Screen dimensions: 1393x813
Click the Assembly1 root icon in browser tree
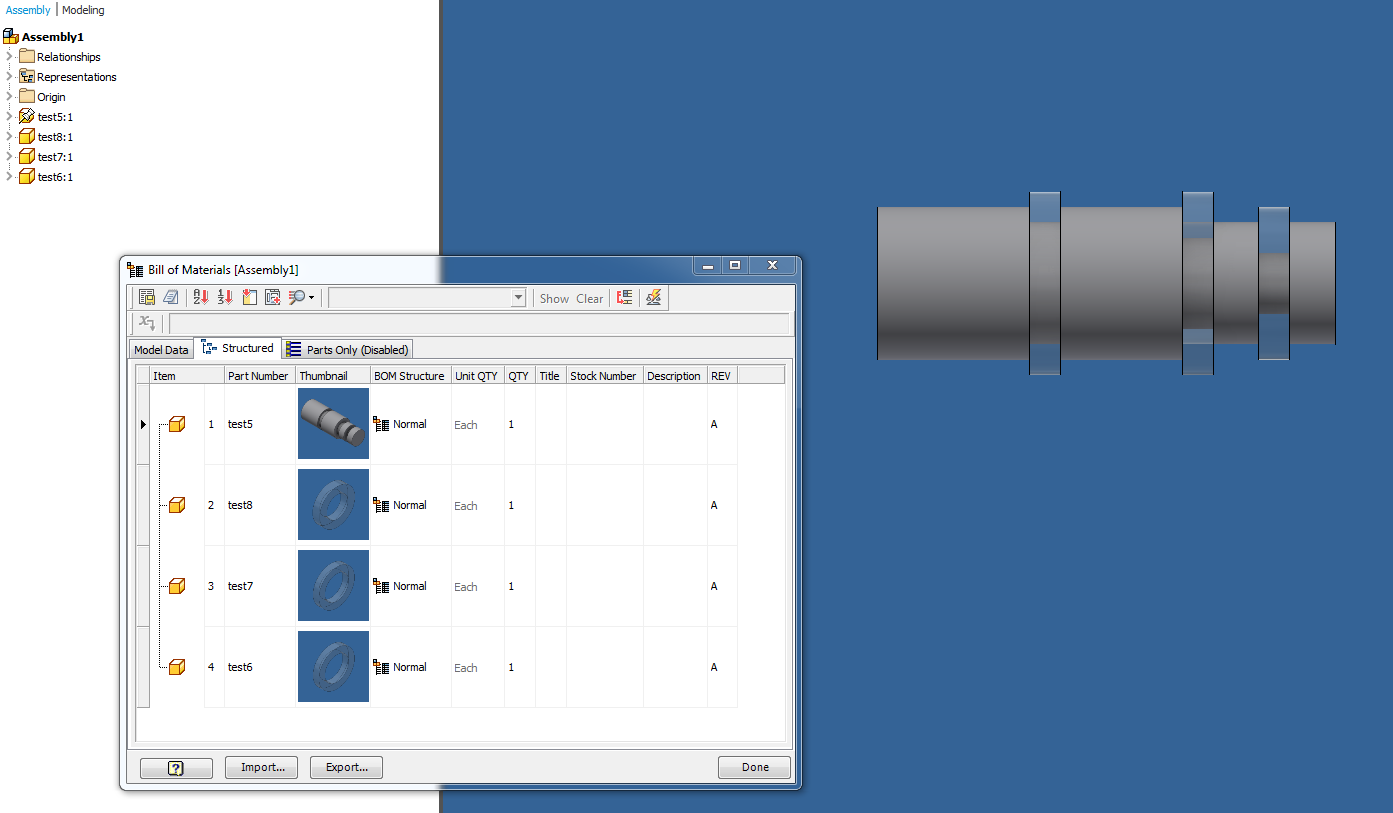[x=11, y=37]
